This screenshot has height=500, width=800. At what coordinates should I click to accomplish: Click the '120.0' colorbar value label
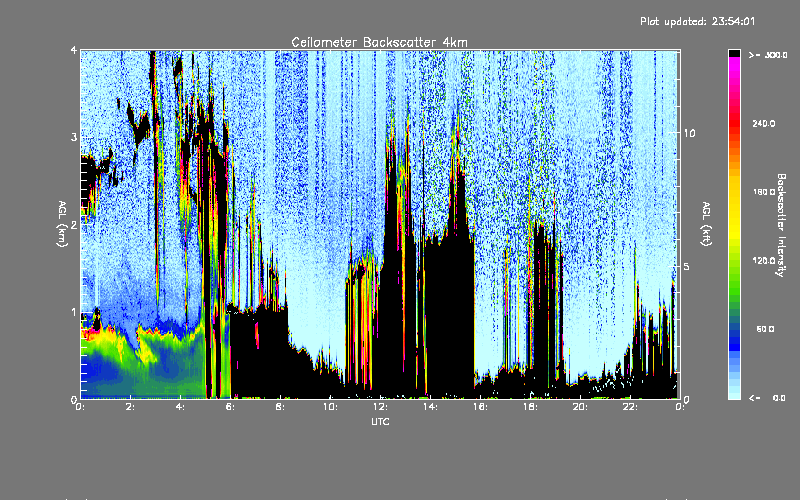[x=764, y=260]
